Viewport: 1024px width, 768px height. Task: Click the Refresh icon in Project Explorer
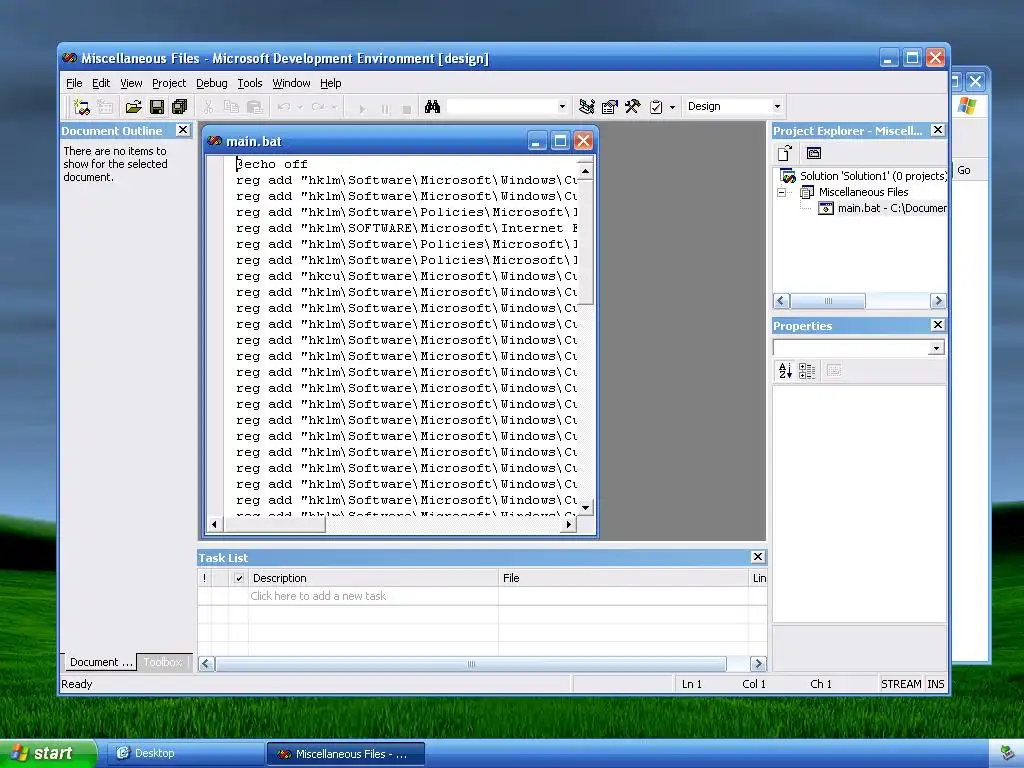pos(785,153)
